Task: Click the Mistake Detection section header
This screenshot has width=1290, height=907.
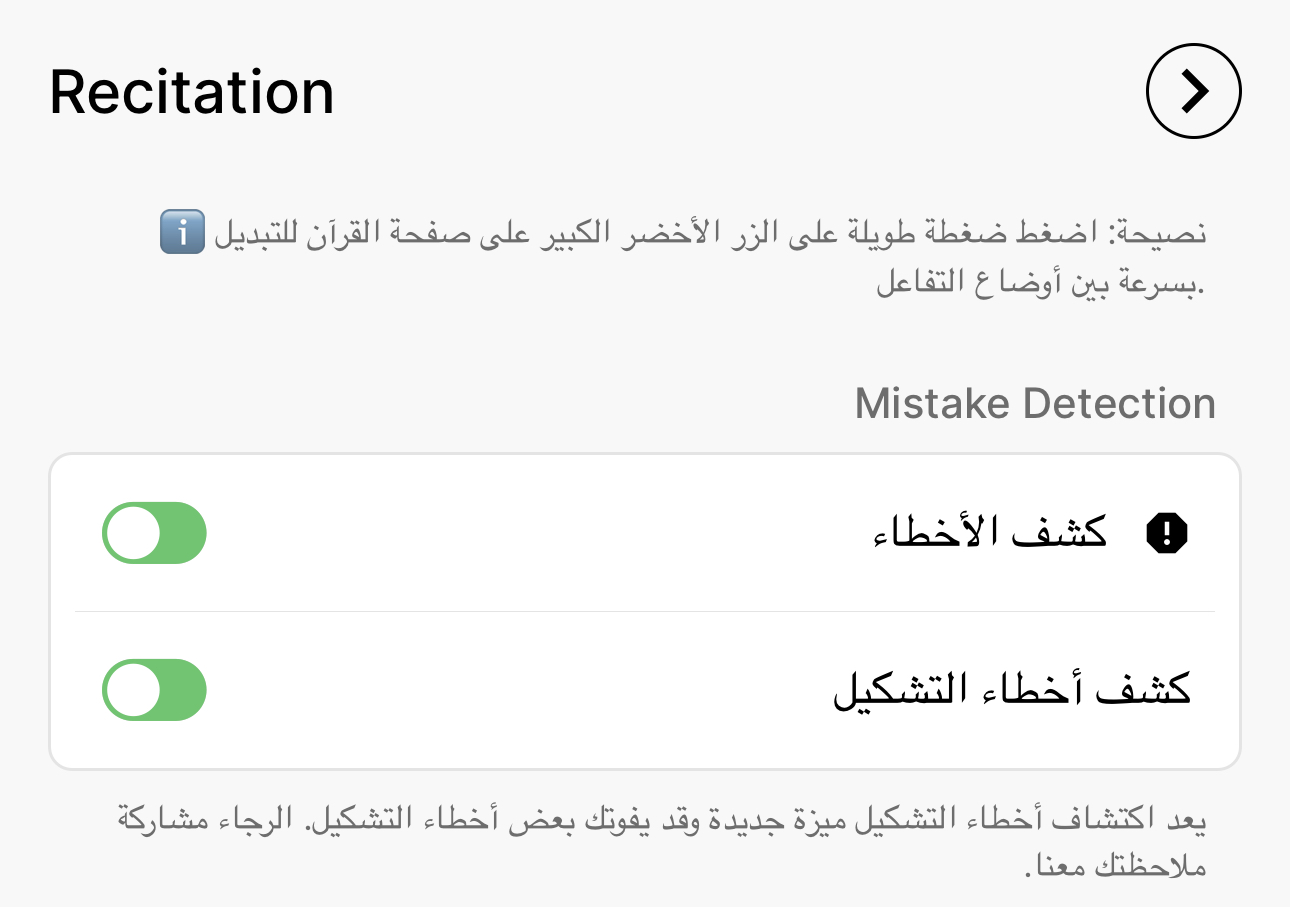Action: 1035,403
